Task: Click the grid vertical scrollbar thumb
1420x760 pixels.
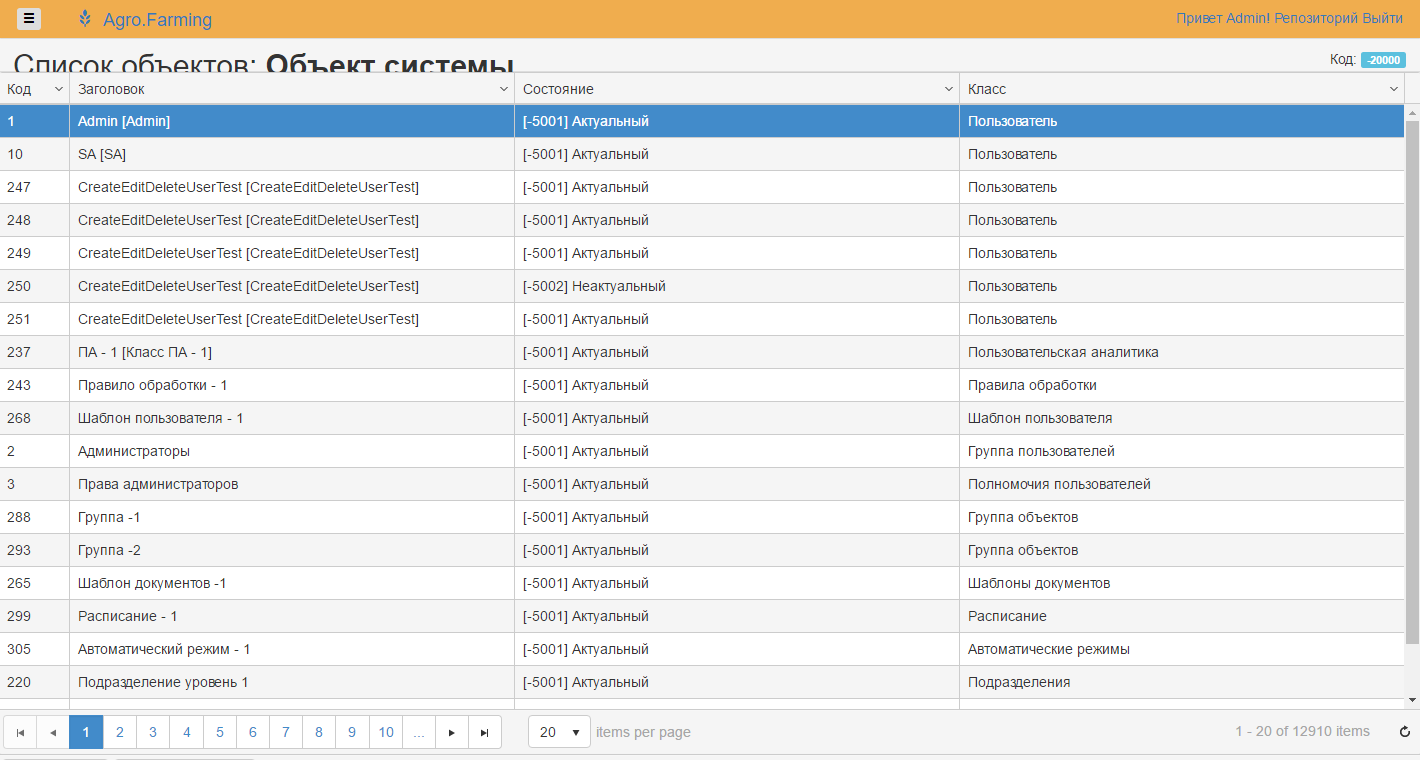Action: pos(1412,382)
